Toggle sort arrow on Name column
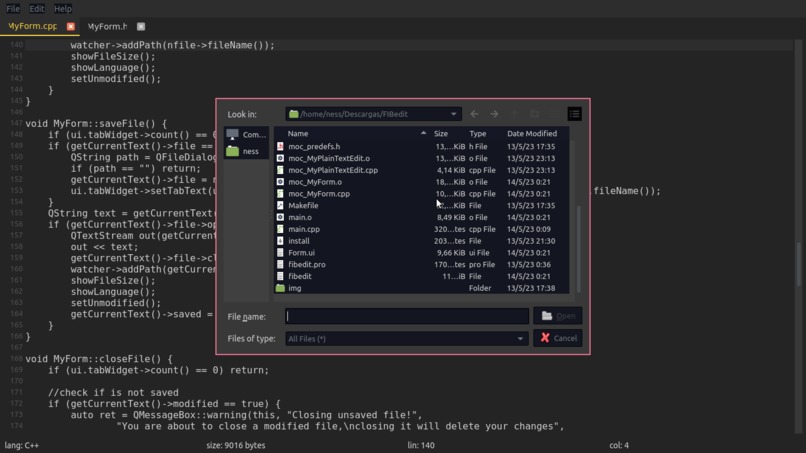806x453 pixels. [x=423, y=133]
